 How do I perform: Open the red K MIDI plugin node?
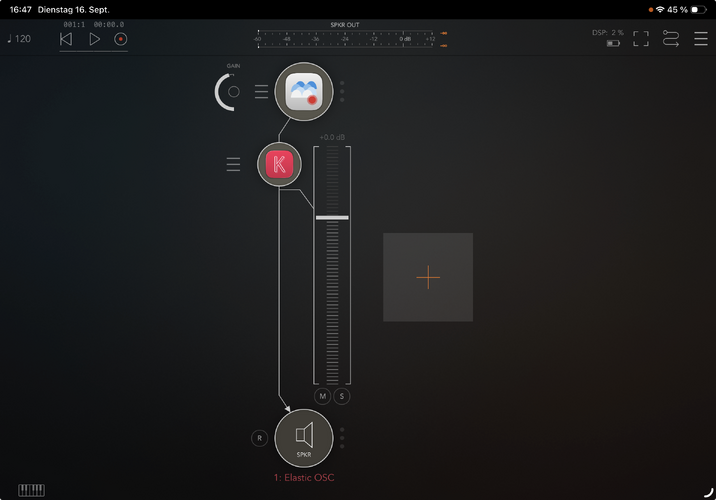click(279, 164)
